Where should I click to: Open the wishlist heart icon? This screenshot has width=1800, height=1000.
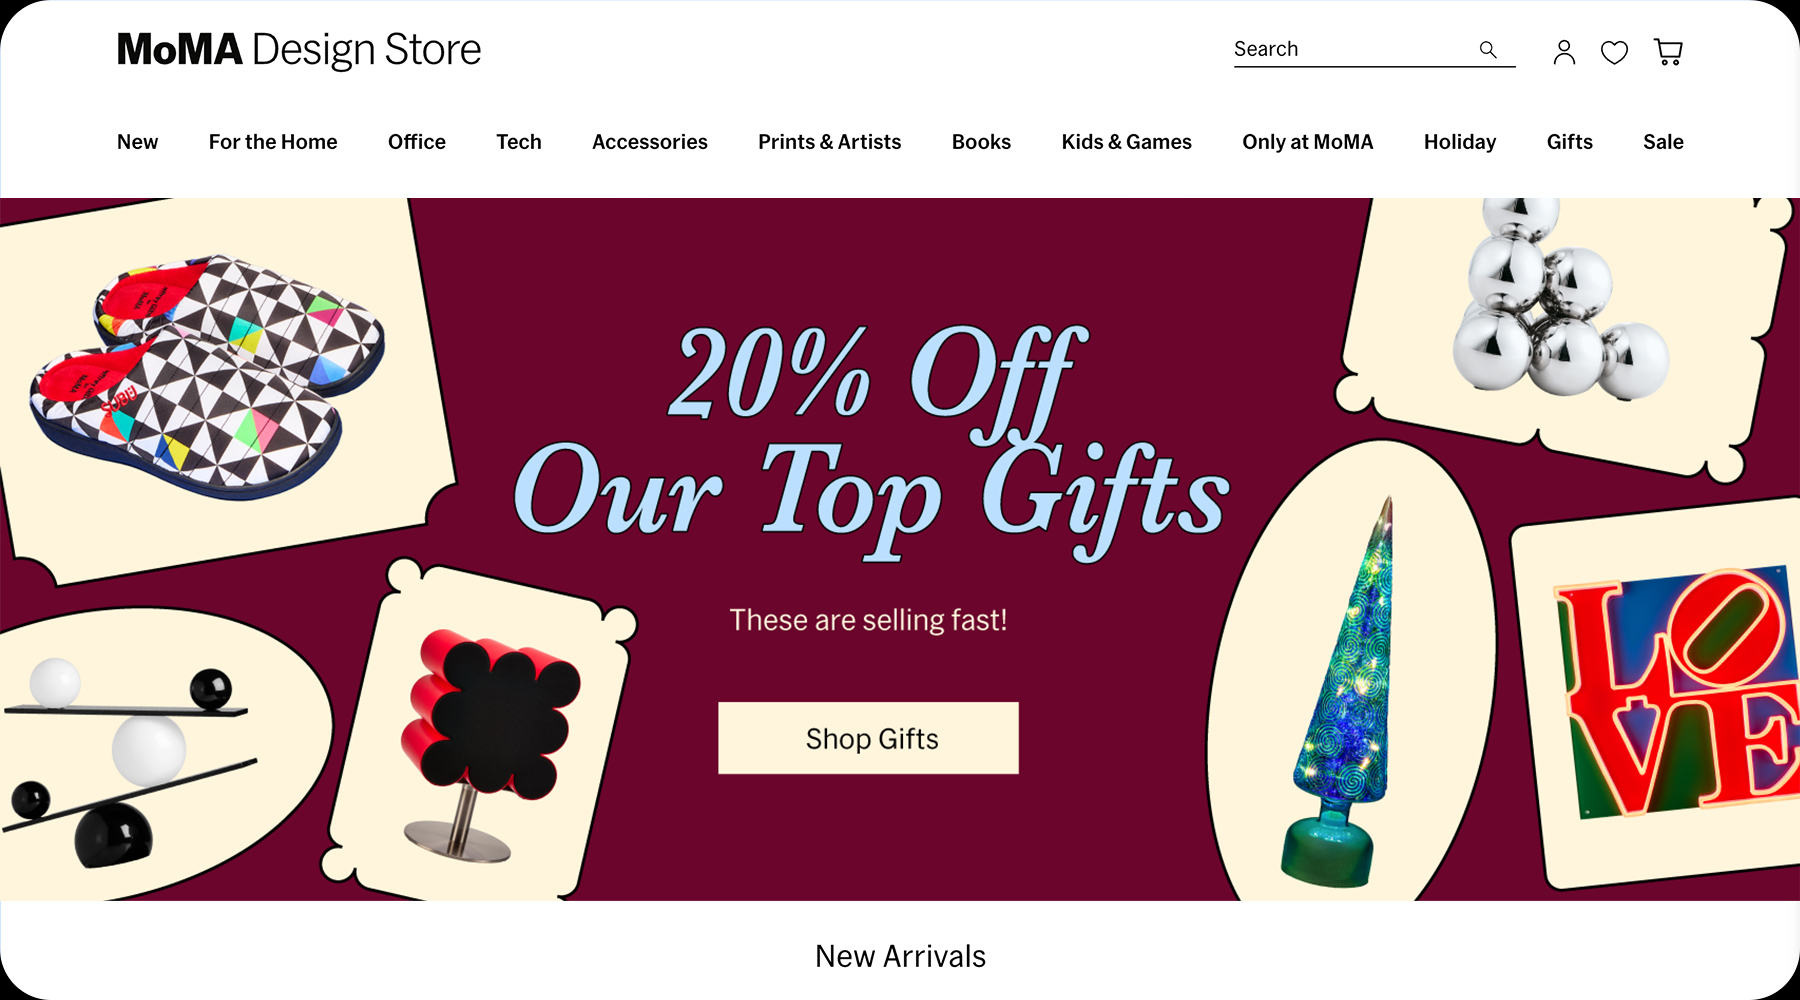click(1614, 52)
